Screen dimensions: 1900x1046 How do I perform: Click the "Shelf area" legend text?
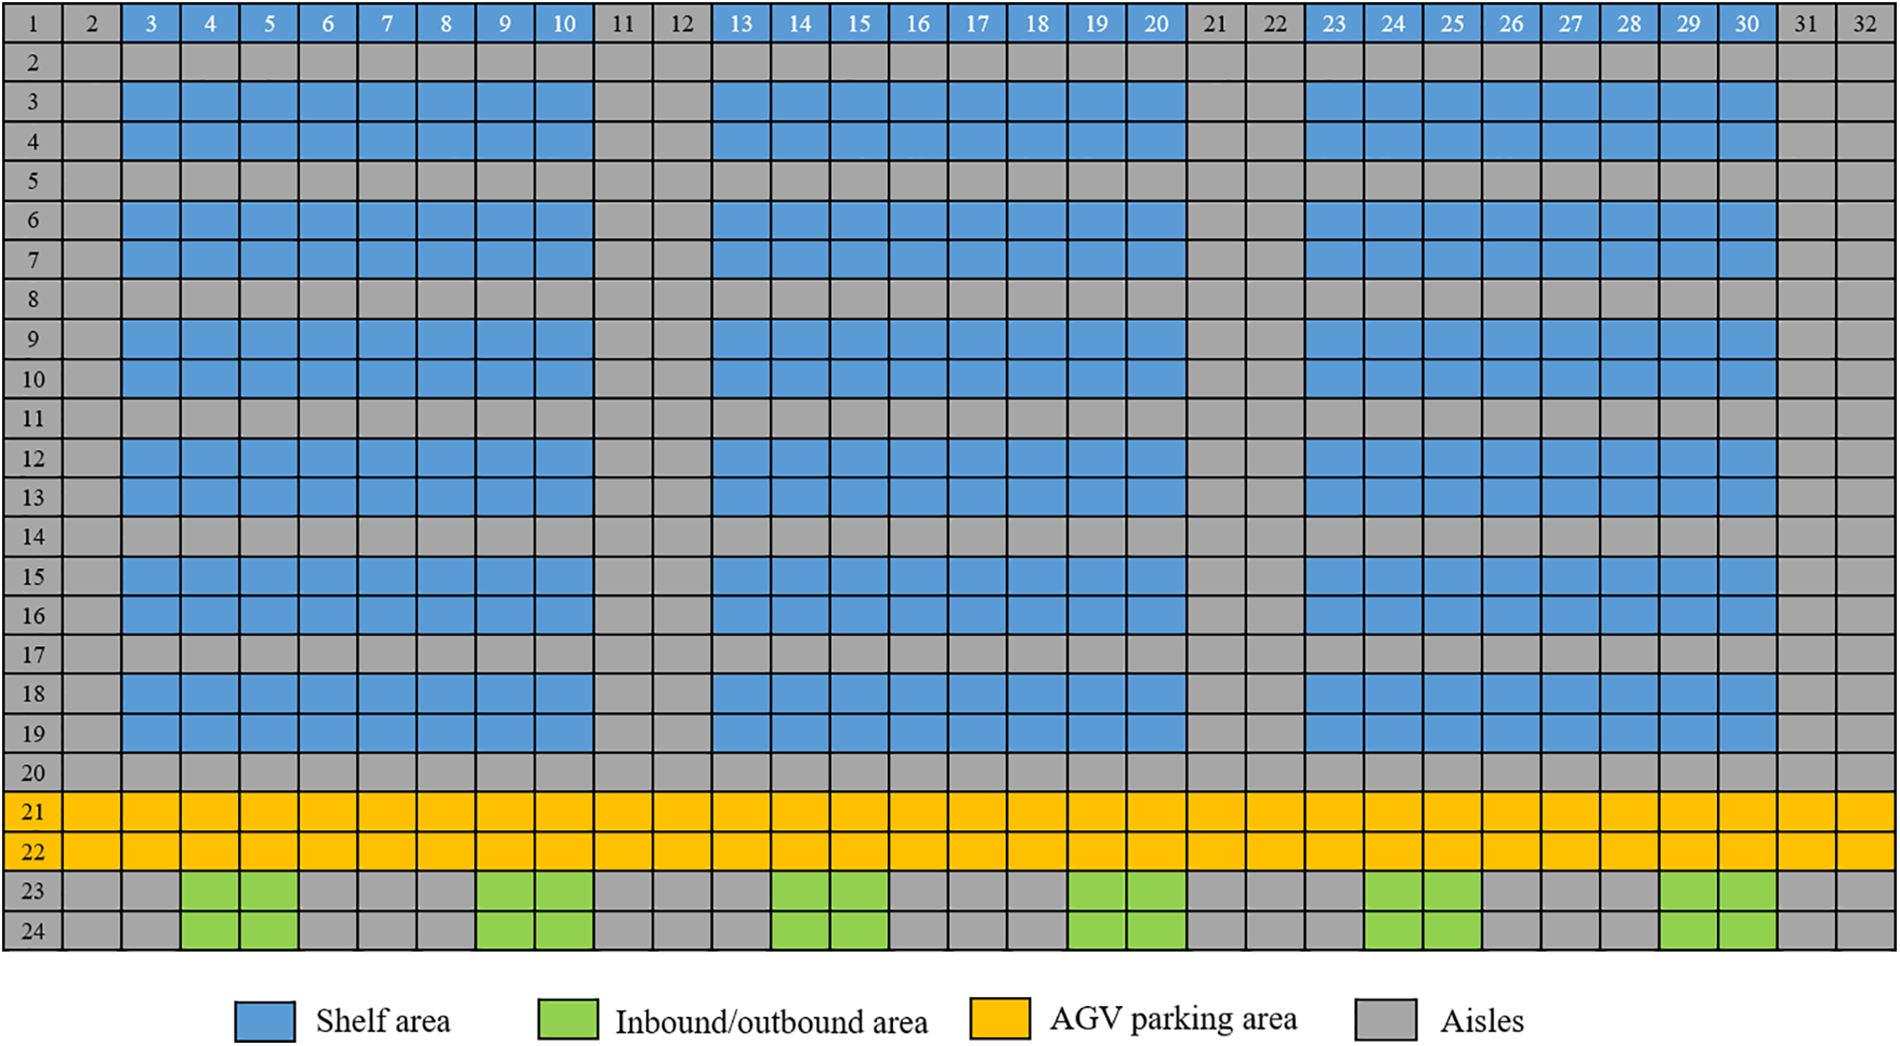coord(383,1021)
